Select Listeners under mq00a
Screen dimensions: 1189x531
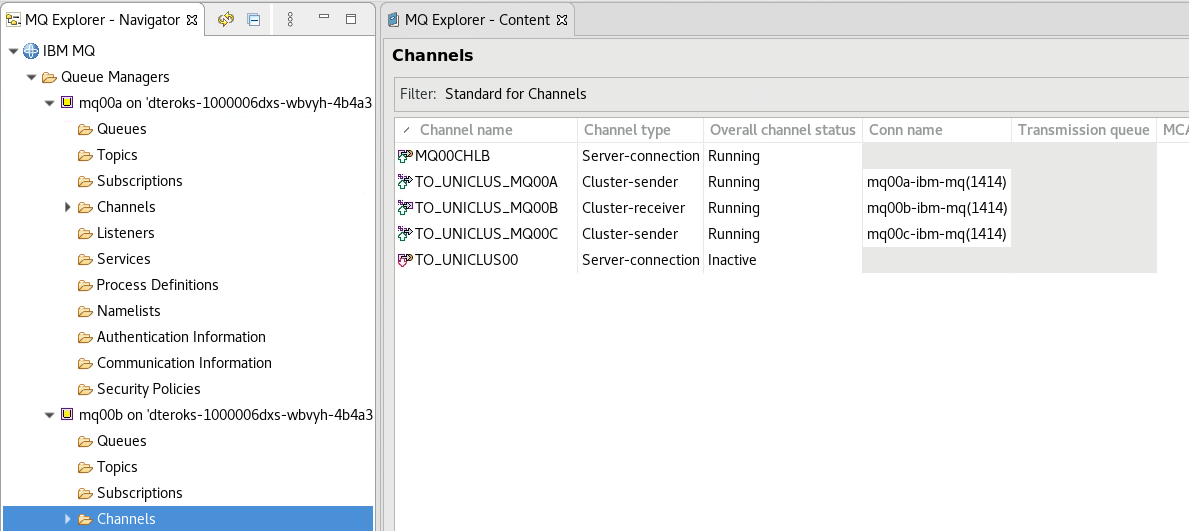pos(125,233)
